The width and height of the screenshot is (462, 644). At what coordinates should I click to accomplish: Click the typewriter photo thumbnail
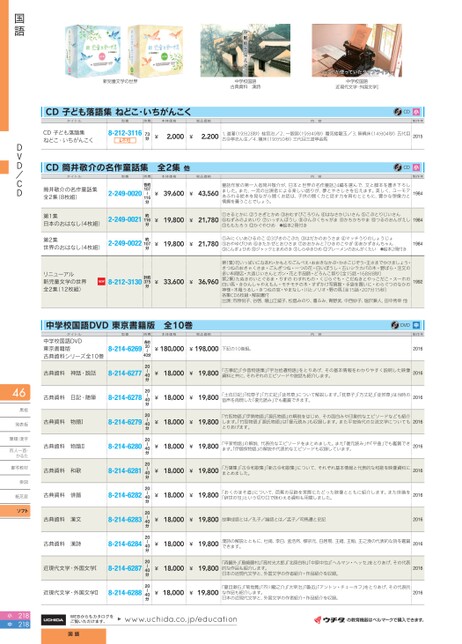[x=357, y=50]
